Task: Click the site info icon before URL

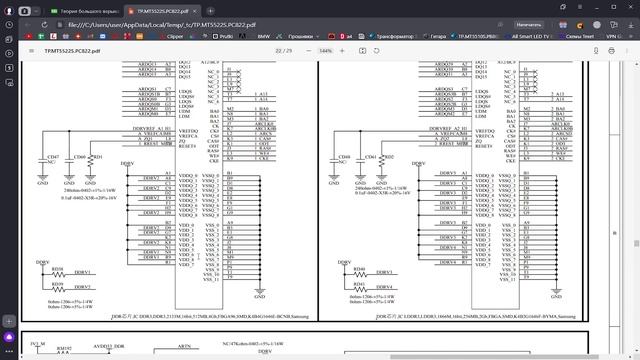Action: pyautogui.click(x=60, y=25)
